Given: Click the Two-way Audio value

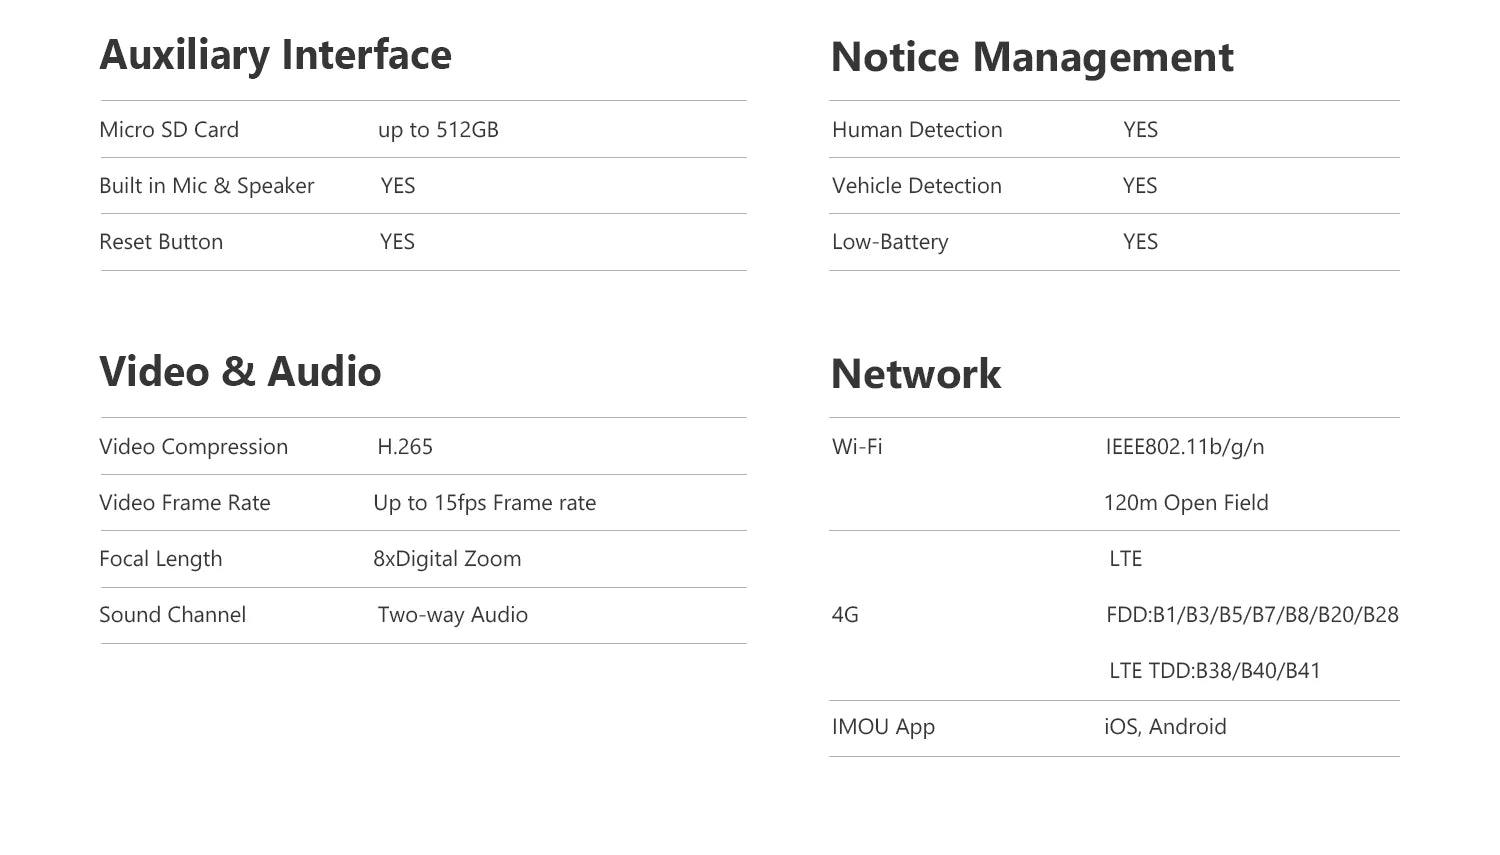Looking at the screenshot, I should [x=453, y=615].
